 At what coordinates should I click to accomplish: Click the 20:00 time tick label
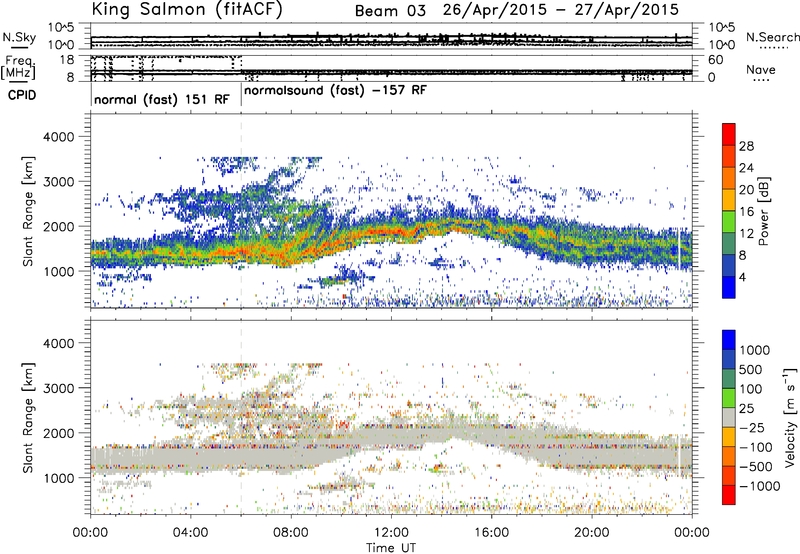(x=591, y=533)
